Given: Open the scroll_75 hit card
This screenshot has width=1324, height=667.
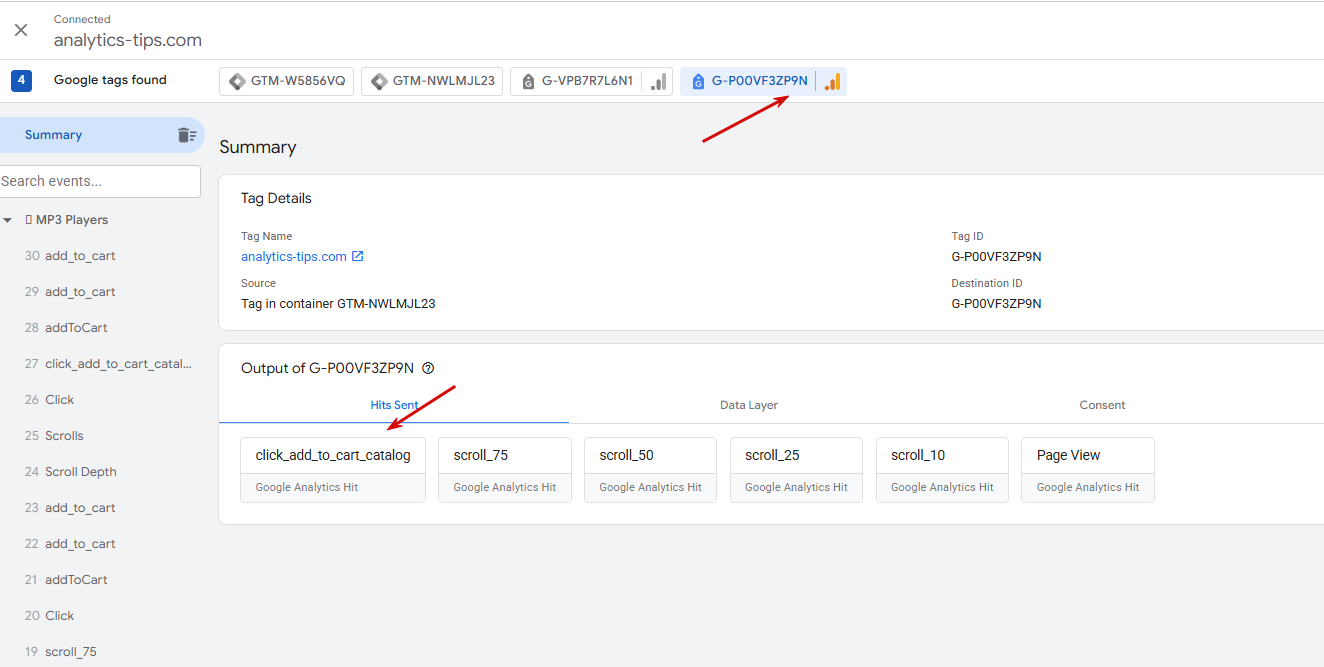Looking at the screenshot, I should (505, 470).
